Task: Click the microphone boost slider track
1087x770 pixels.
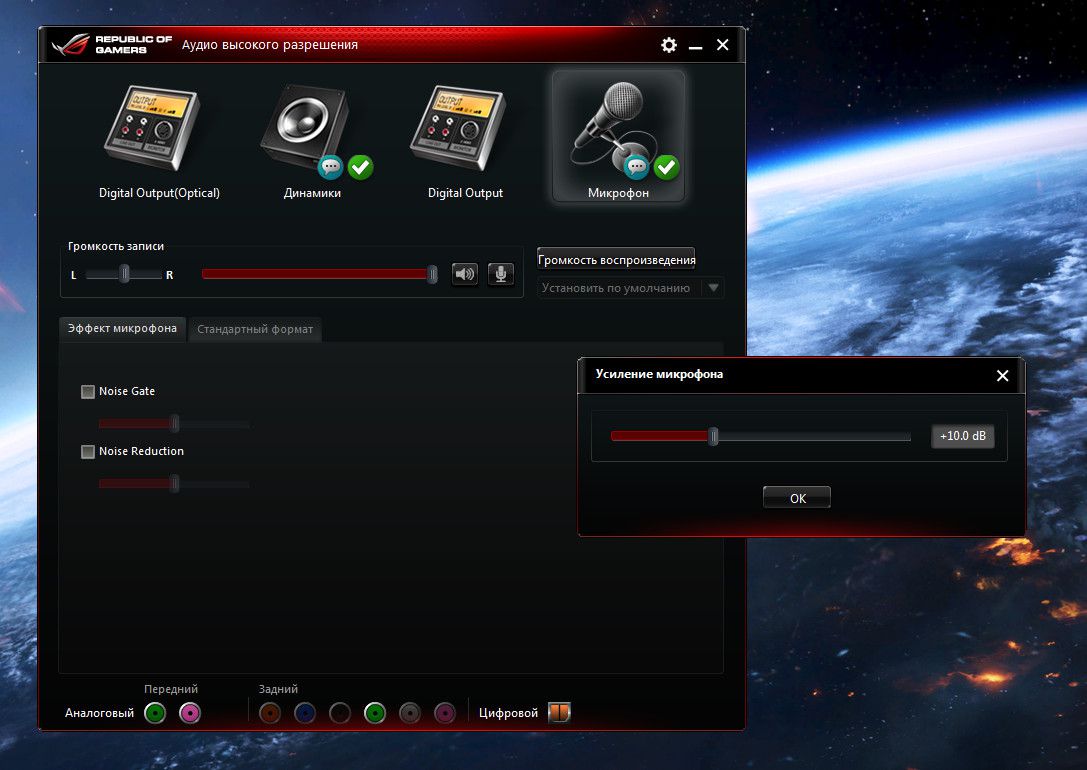Action: click(760, 437)
